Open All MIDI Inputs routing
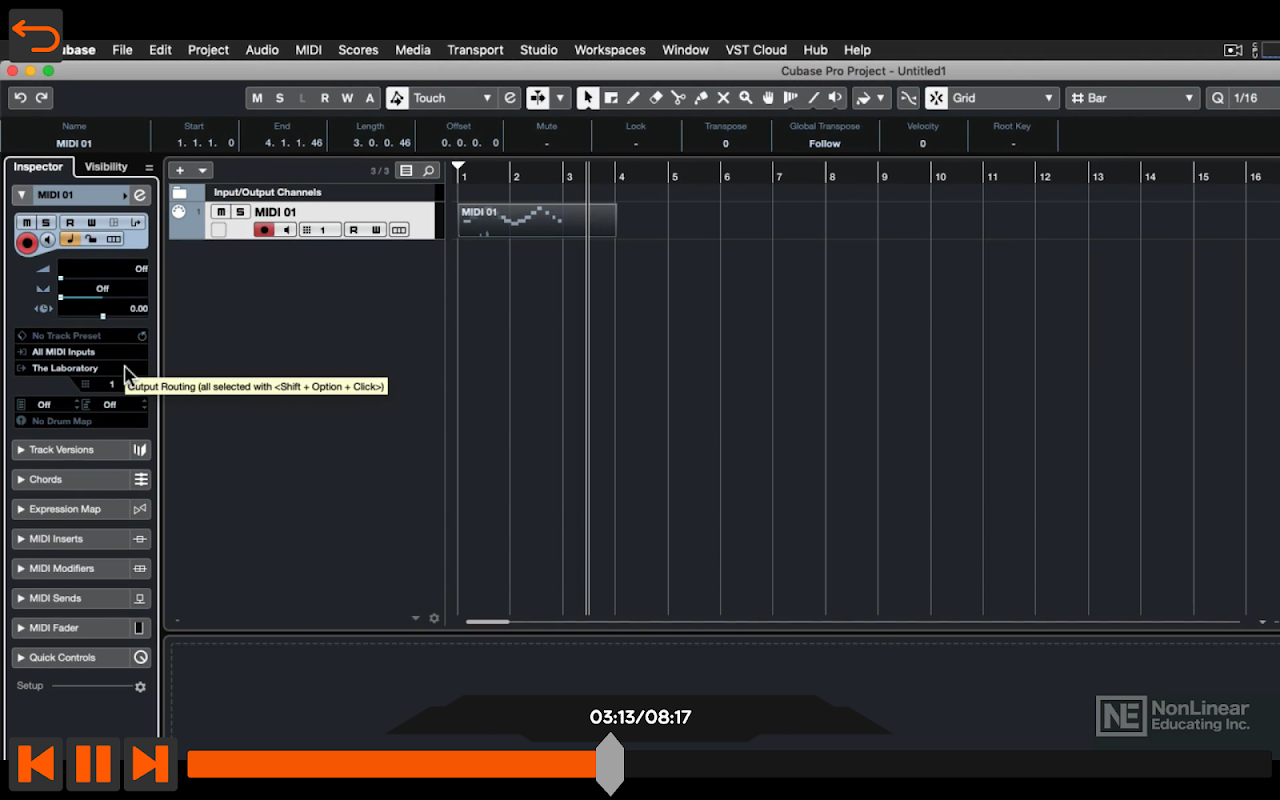Image resolution: width=1280 pixels, height=800 pixels. click(81, 352)
